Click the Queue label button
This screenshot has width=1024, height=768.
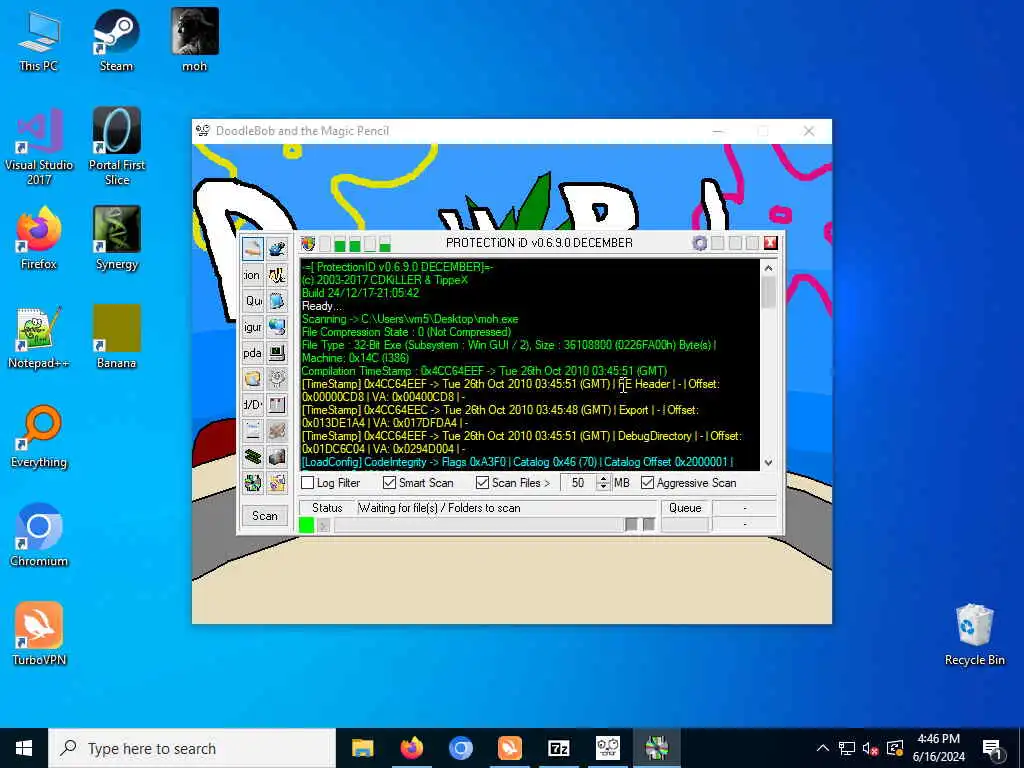[685, 507]
